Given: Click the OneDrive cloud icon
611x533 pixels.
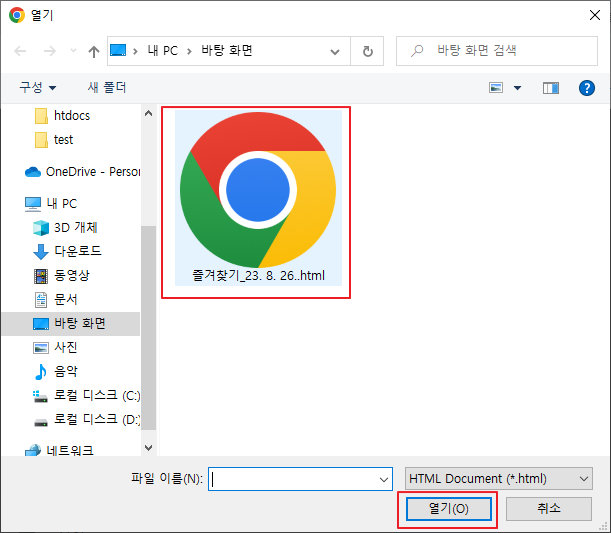Looking at the screenshot, I should tap(33, 172).
